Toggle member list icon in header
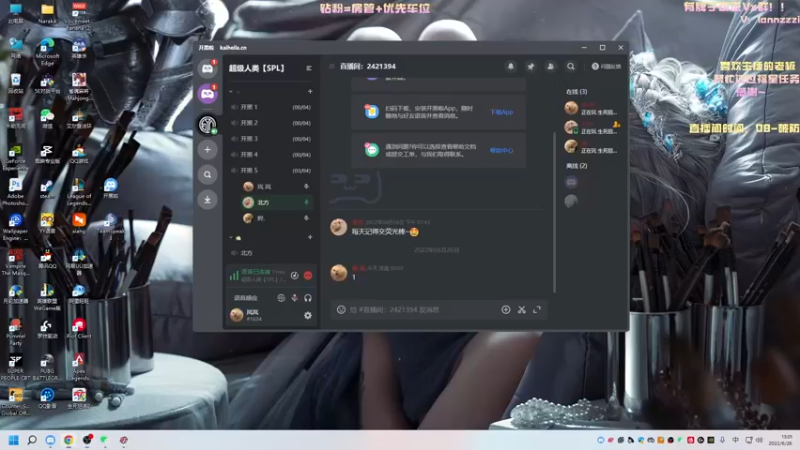Screen dimensions: 800x450 pos(551,66)
